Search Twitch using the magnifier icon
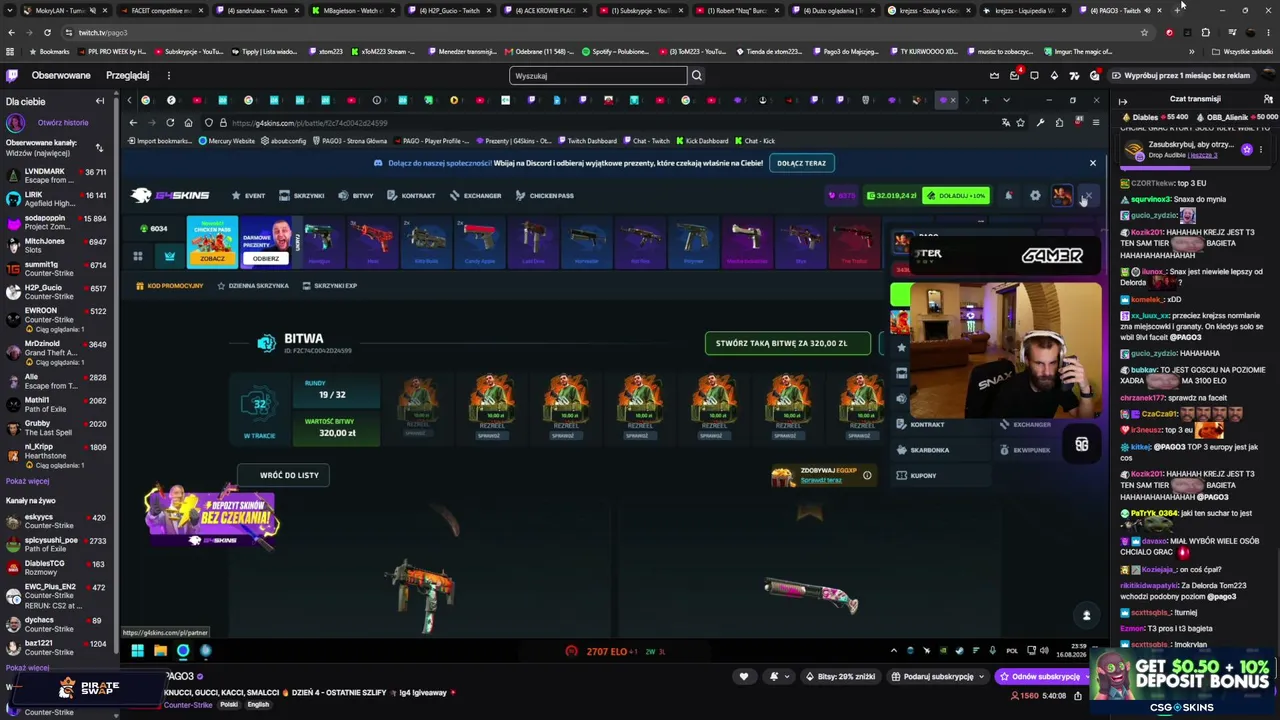The width and height of the screenshot is (1280, 720). (x=697, y=76)
